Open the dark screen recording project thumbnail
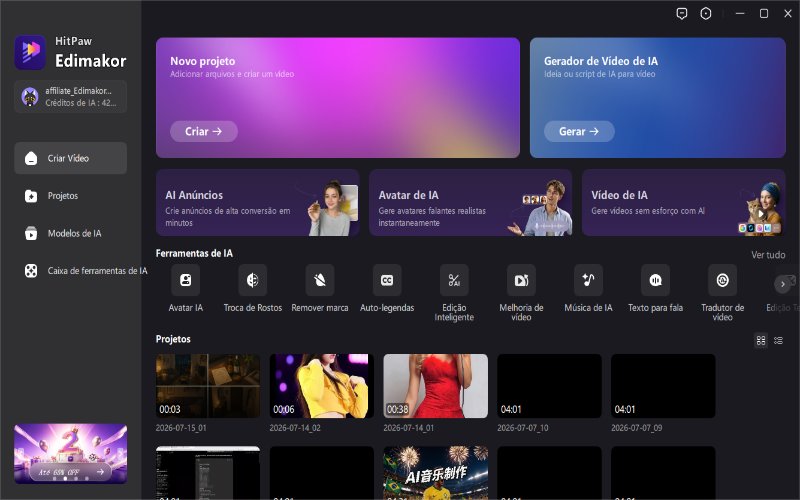 [208, 473]
